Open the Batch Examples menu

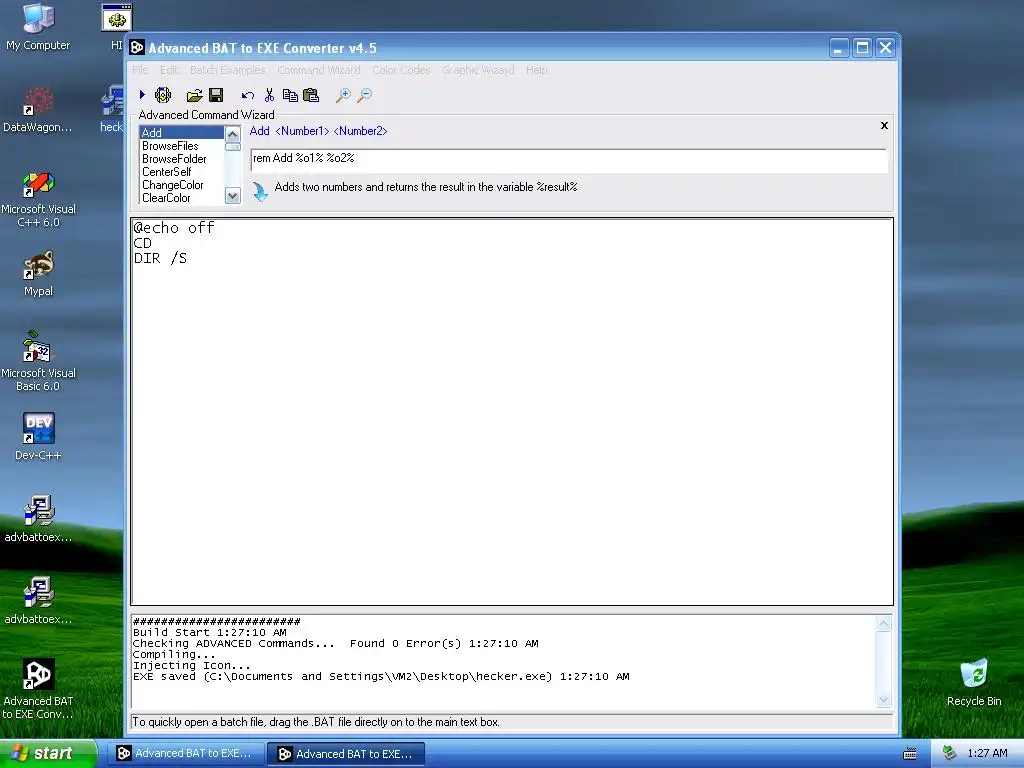227,70
